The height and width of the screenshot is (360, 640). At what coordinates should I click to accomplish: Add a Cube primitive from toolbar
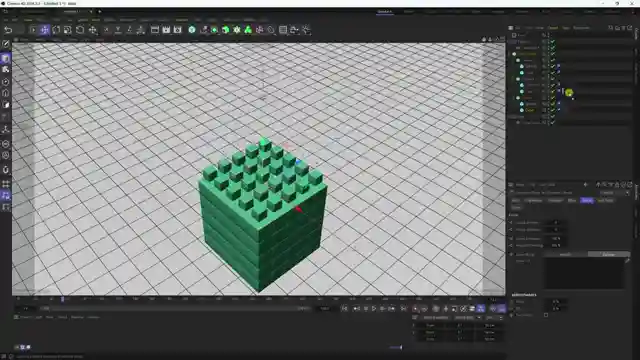pyautogui.click(x=192, y=30)
